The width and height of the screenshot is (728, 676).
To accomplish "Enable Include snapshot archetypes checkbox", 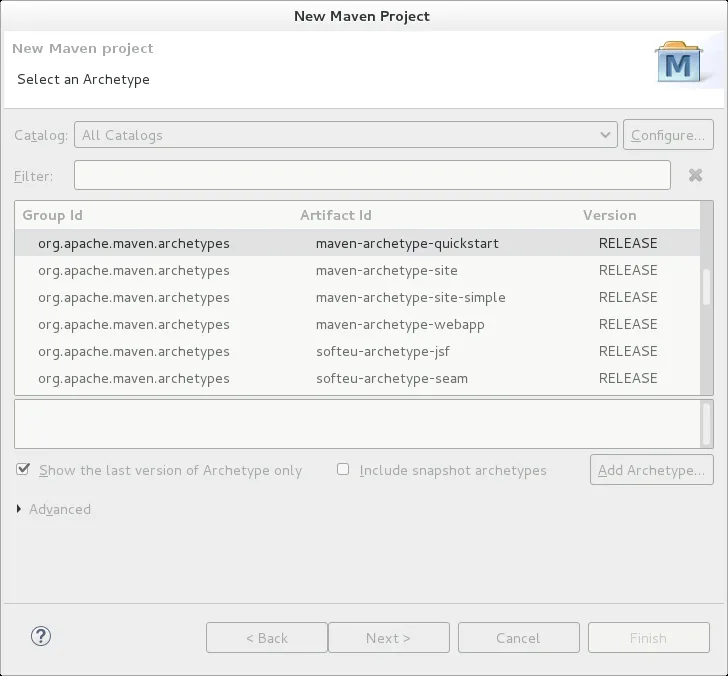I will 343,469.
